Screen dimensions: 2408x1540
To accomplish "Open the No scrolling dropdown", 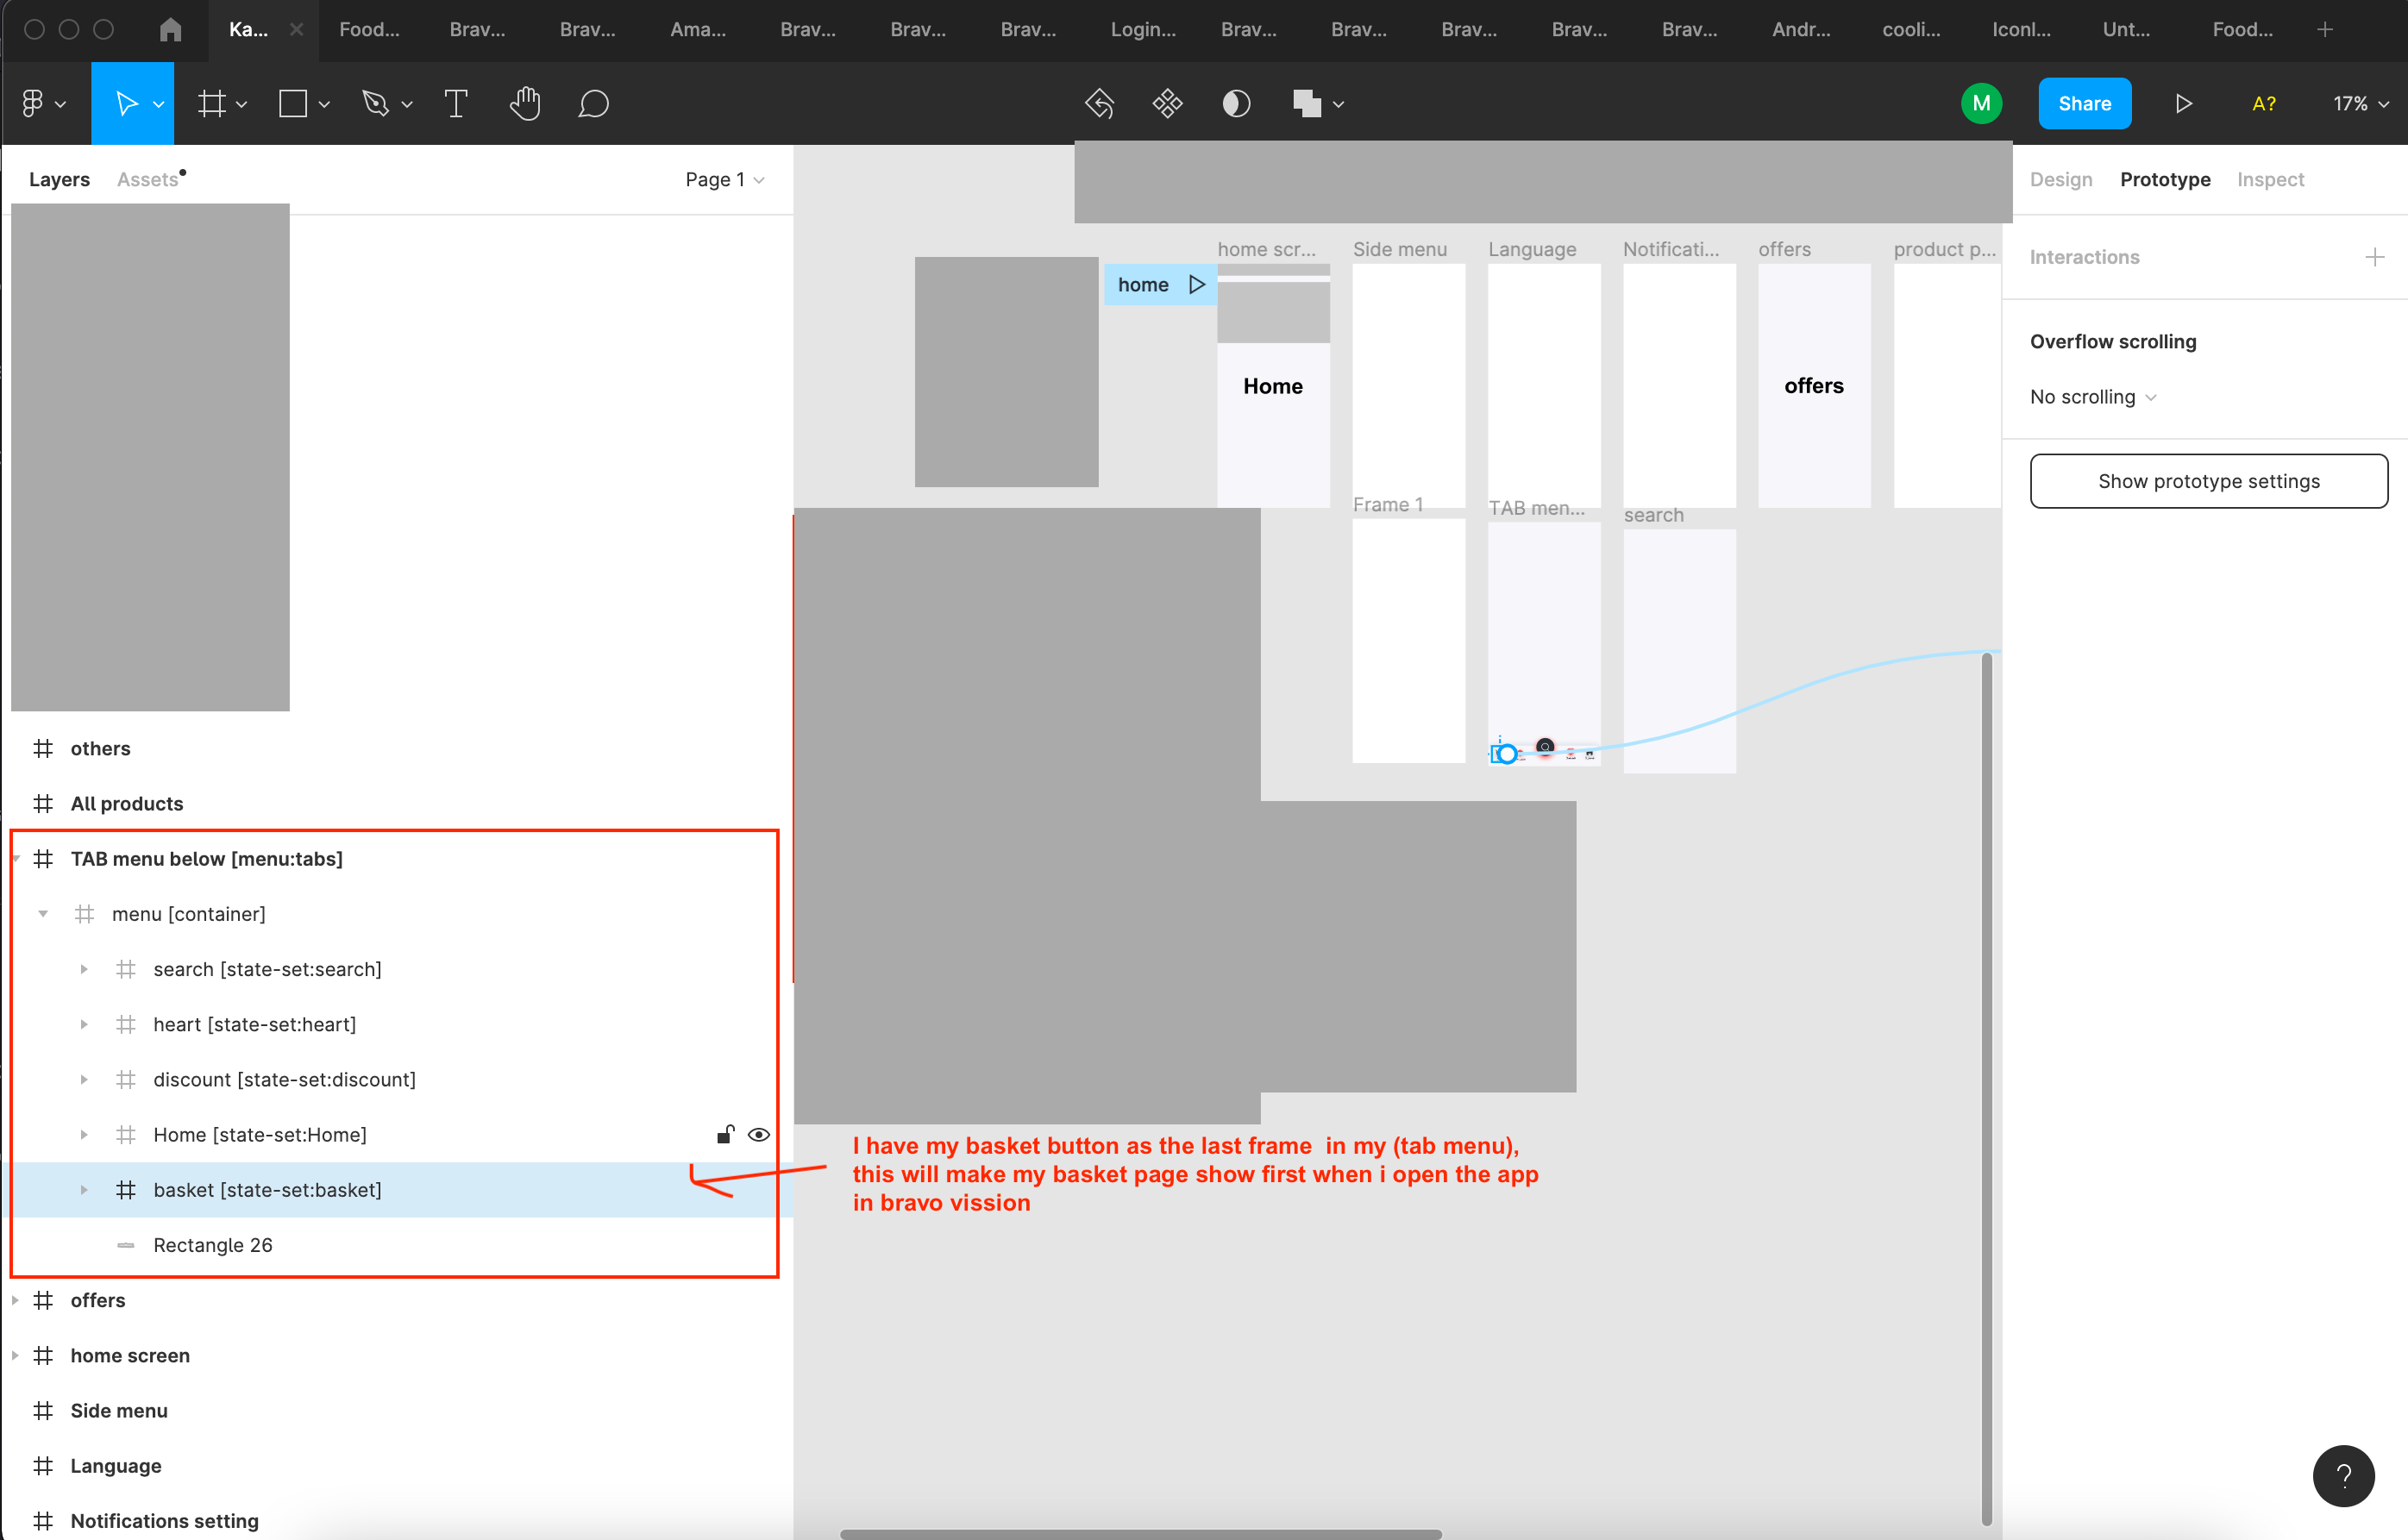I will click(2093, 397).
